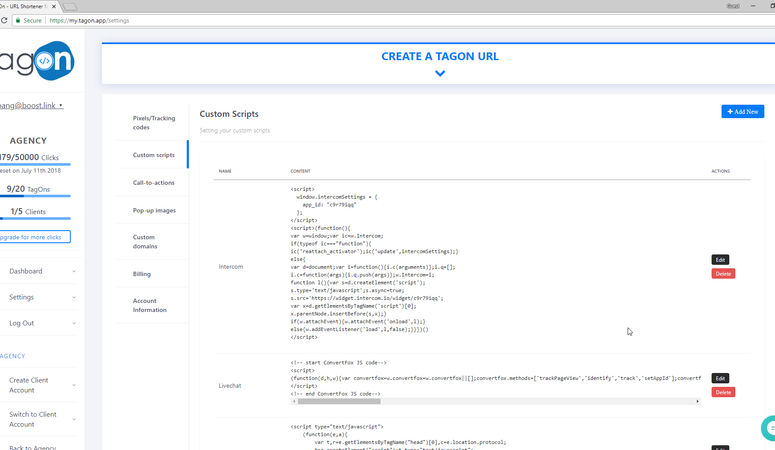This screenshot has width=775, height=450.
Task: Click the Create Client Account chevron
Action: pyautogui.click(x=74, y=385)
